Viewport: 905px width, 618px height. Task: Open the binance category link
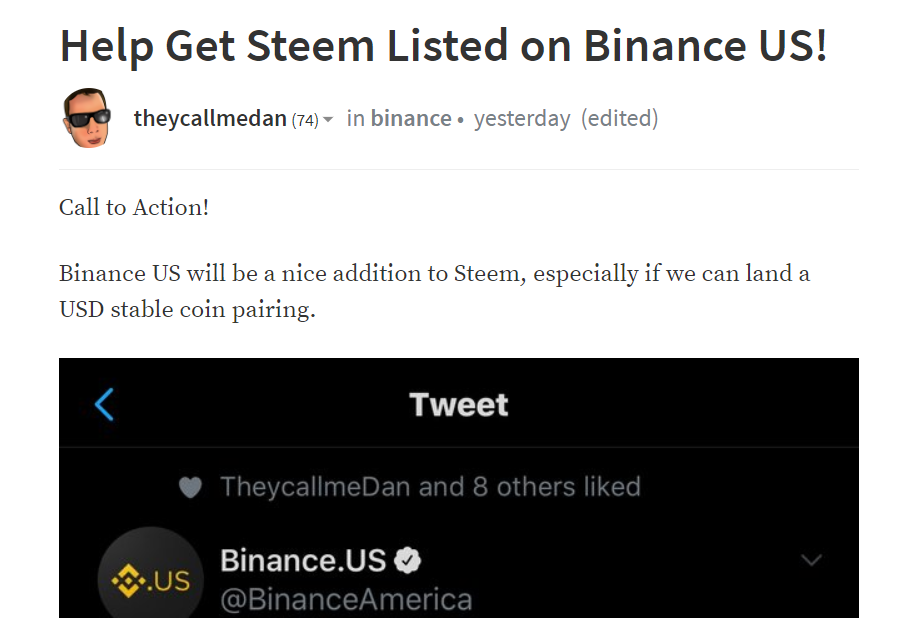coord(411,119)
